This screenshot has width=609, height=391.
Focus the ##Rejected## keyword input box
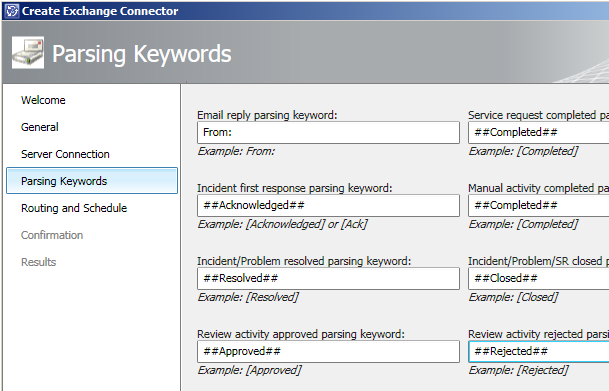[539, 351]
